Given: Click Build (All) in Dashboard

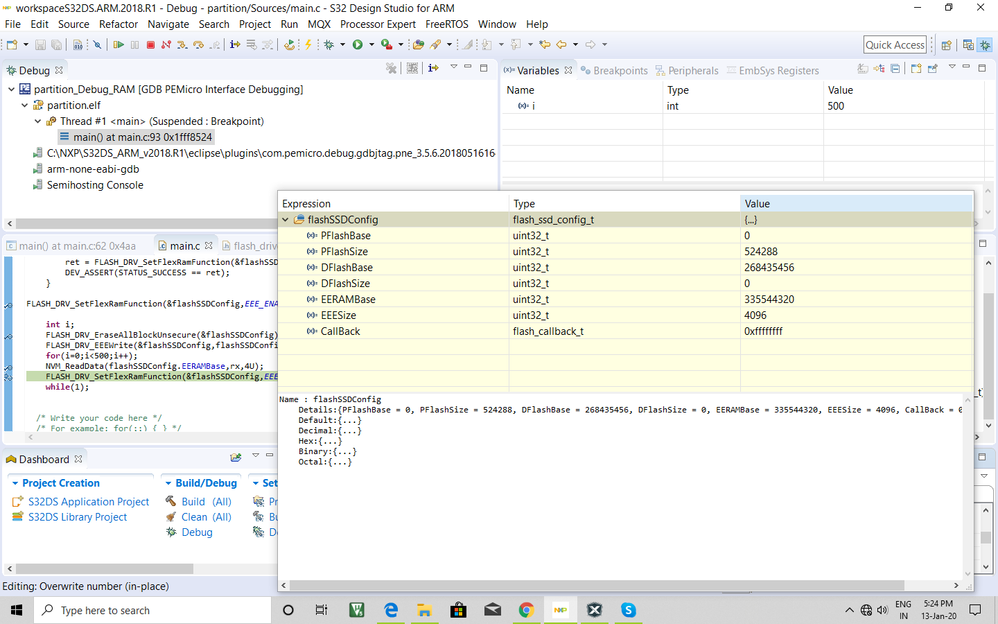Looking at the screenshot, I should (206, 502).
